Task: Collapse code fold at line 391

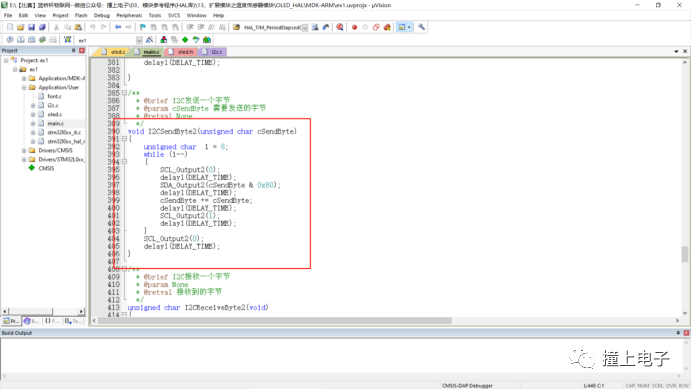Action: 124,139
